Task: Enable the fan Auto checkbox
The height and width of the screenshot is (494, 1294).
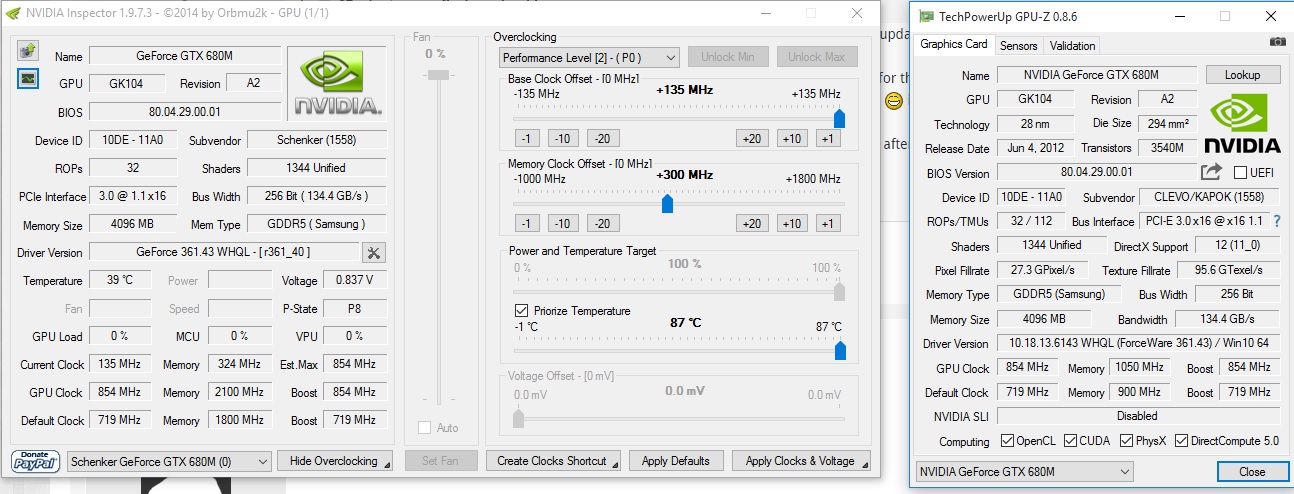Action: [425, 428]
